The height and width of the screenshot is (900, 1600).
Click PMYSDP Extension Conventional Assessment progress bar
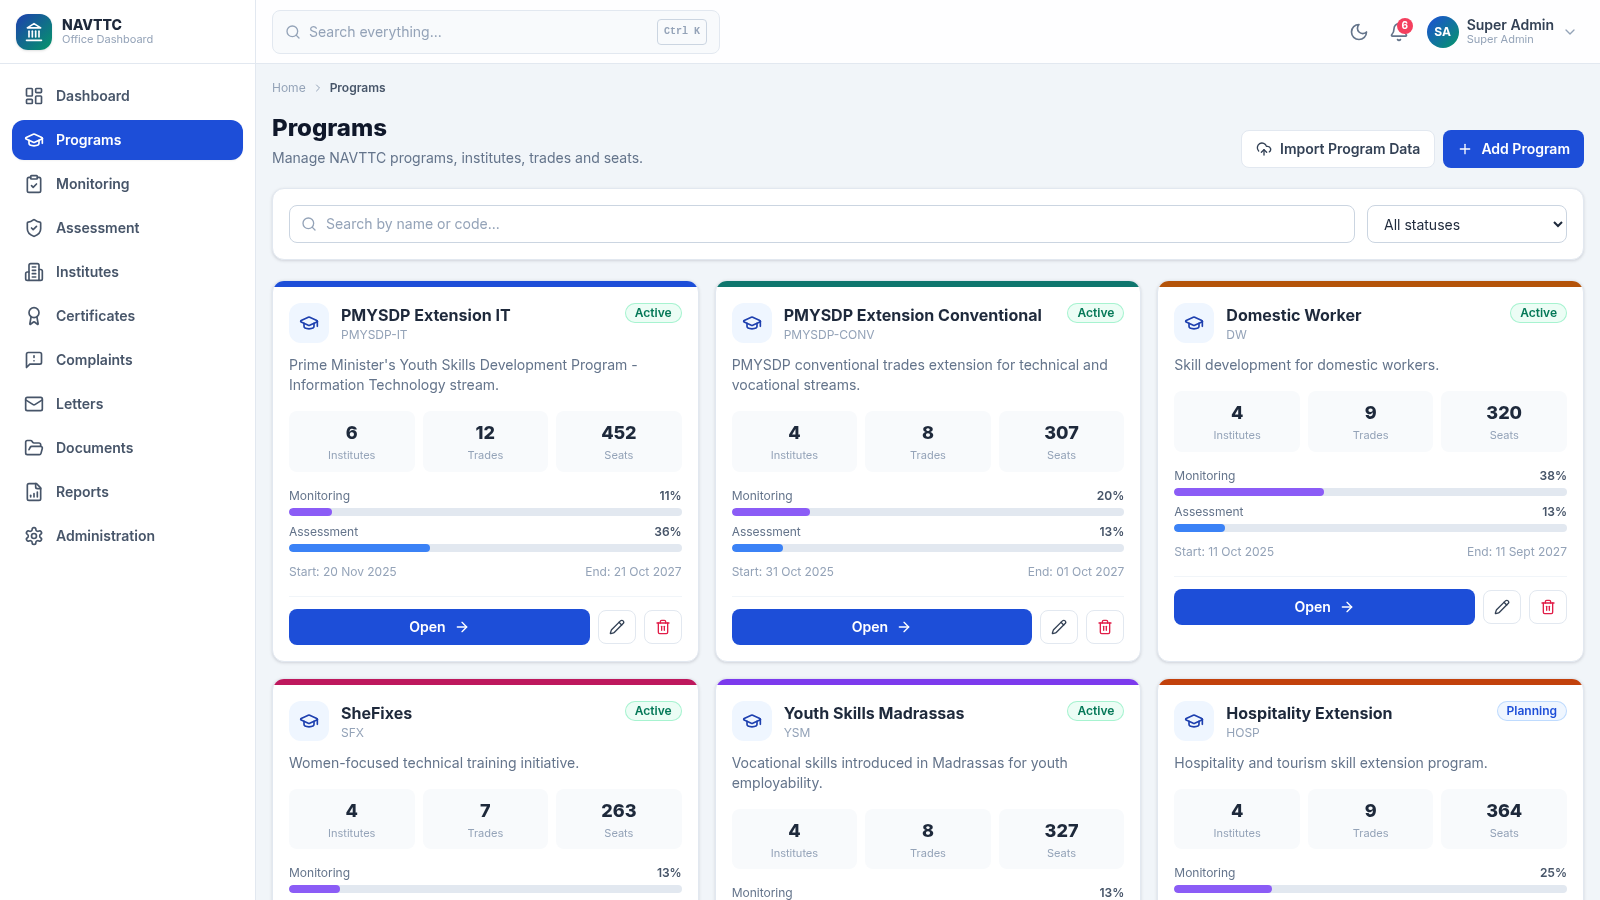click(928, 548)
